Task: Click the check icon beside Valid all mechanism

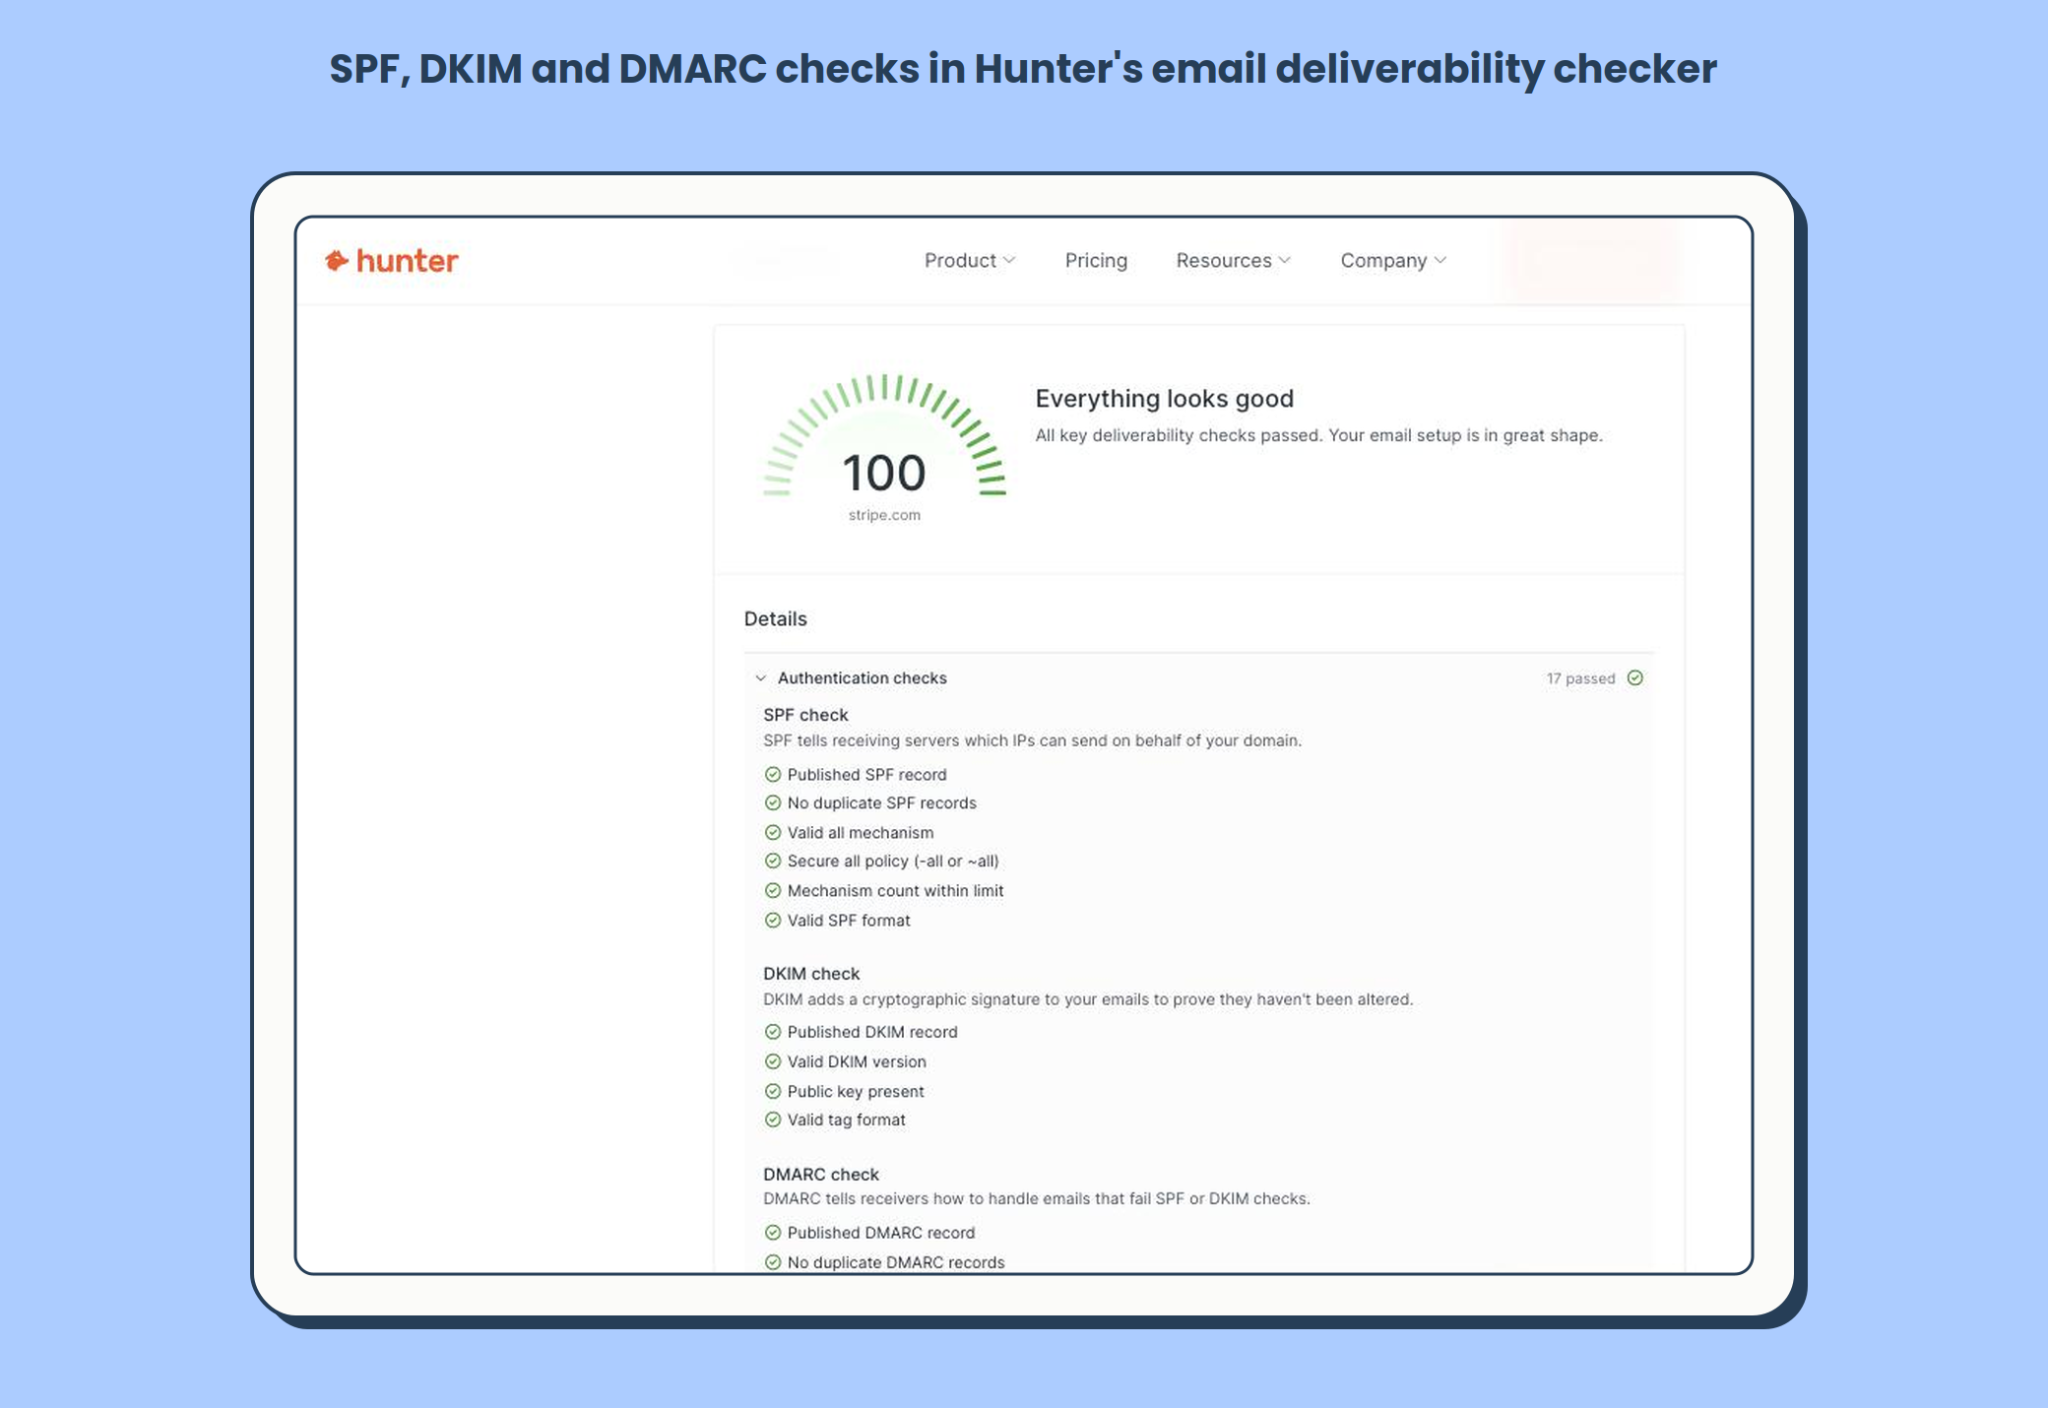Action: [772, 832]
